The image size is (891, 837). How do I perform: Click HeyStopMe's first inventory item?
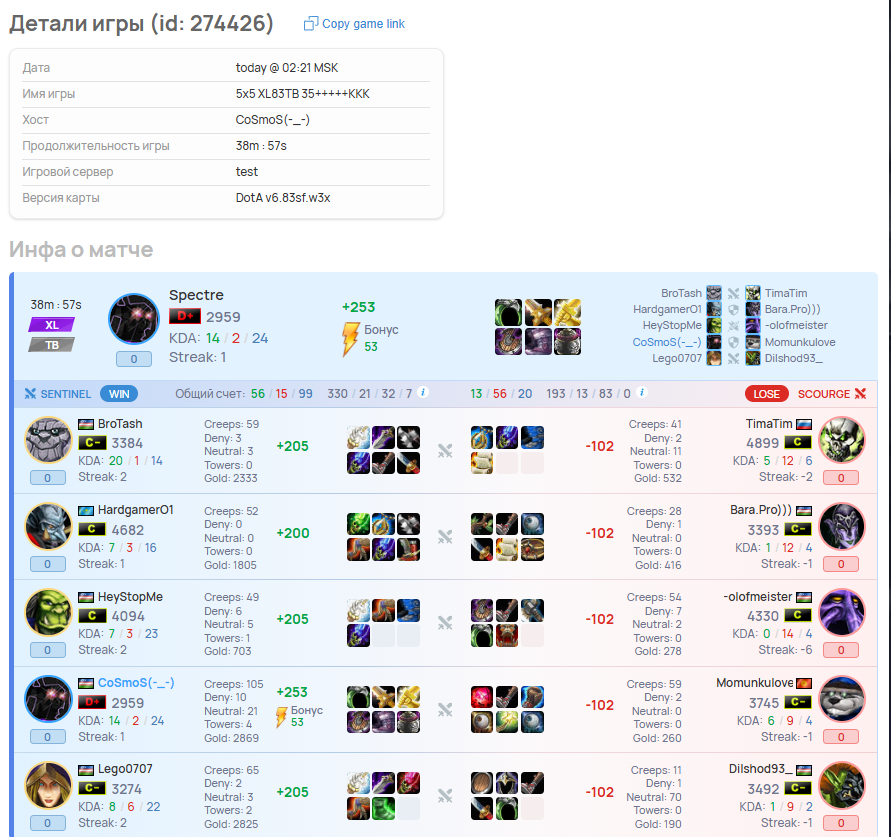358,610
